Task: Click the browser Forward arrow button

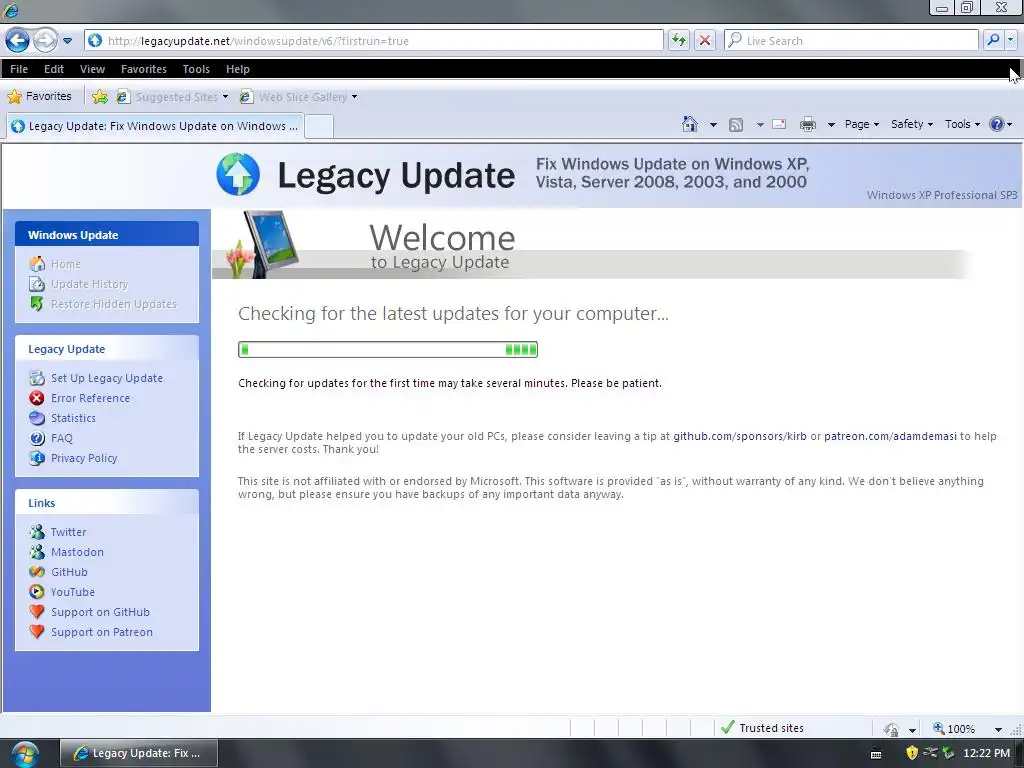Action: pos(45,40)
